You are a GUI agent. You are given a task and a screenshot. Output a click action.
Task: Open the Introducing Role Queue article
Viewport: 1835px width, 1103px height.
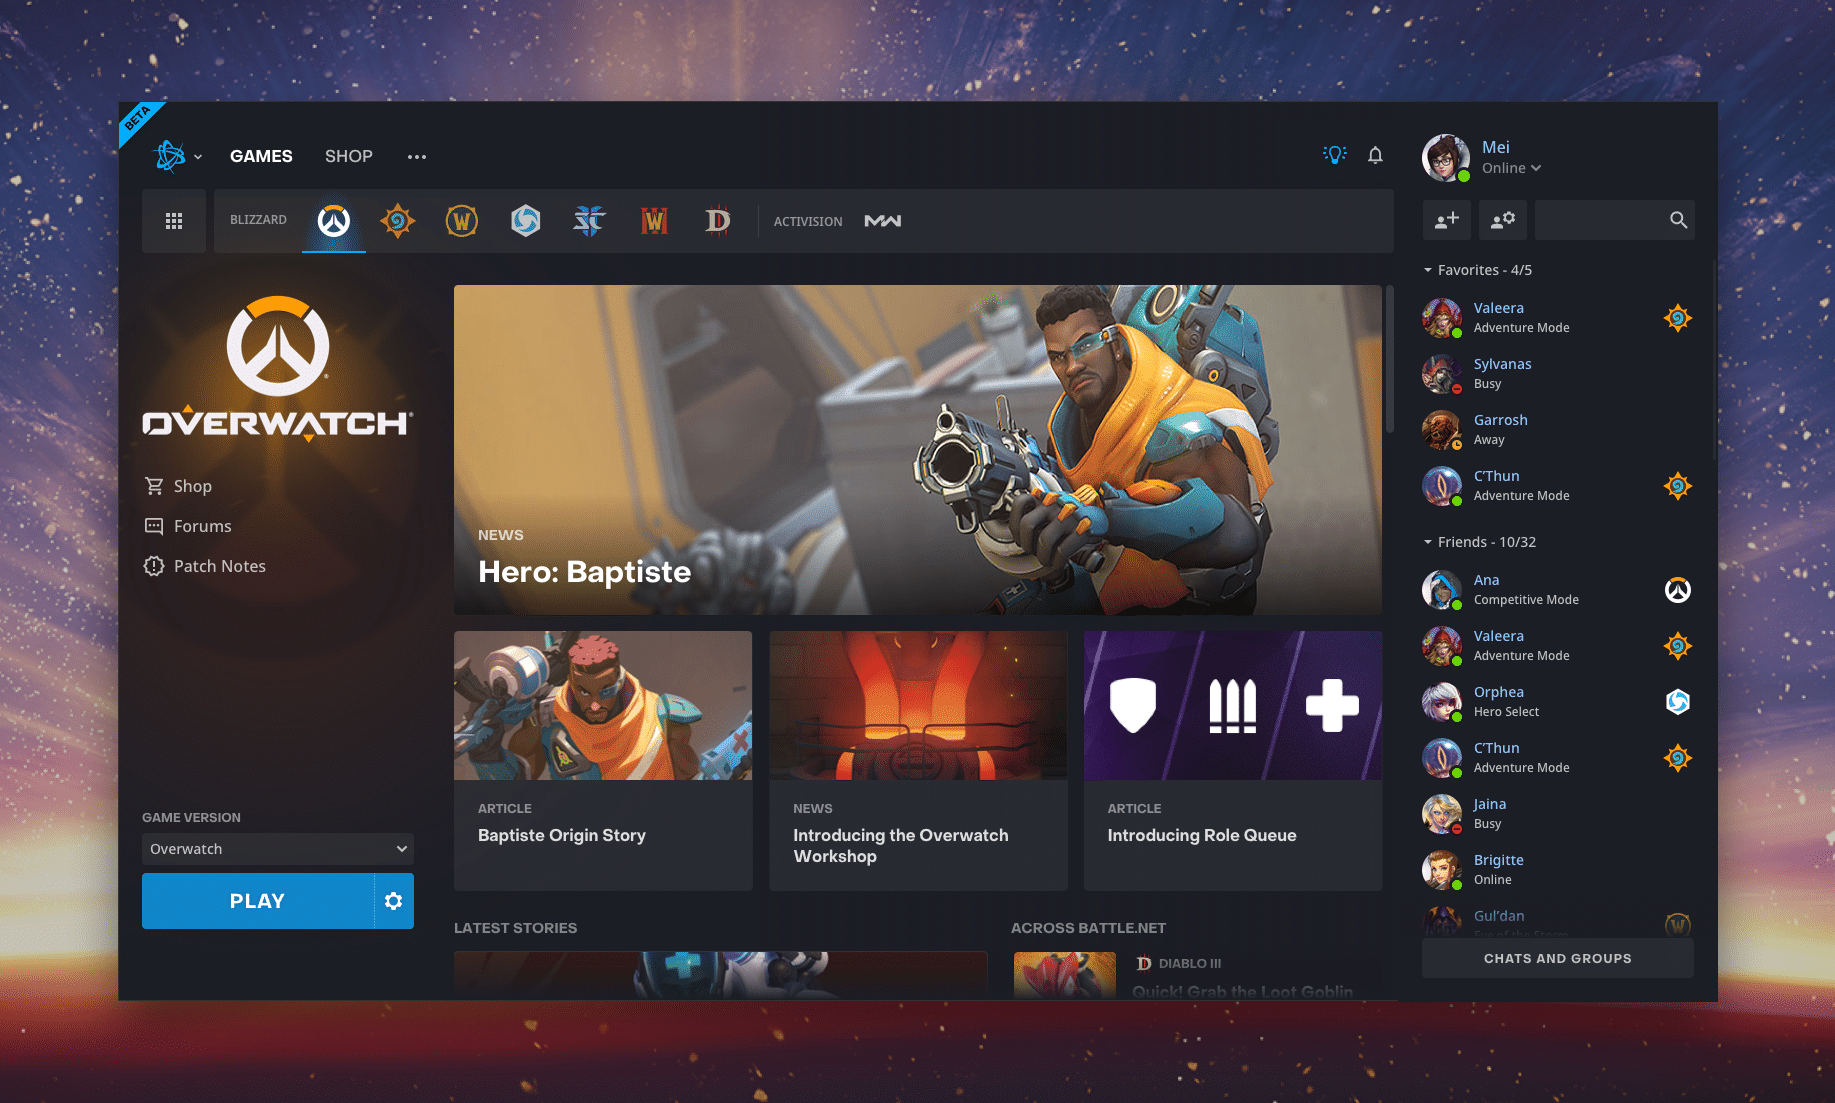[x=1233, y=761]
